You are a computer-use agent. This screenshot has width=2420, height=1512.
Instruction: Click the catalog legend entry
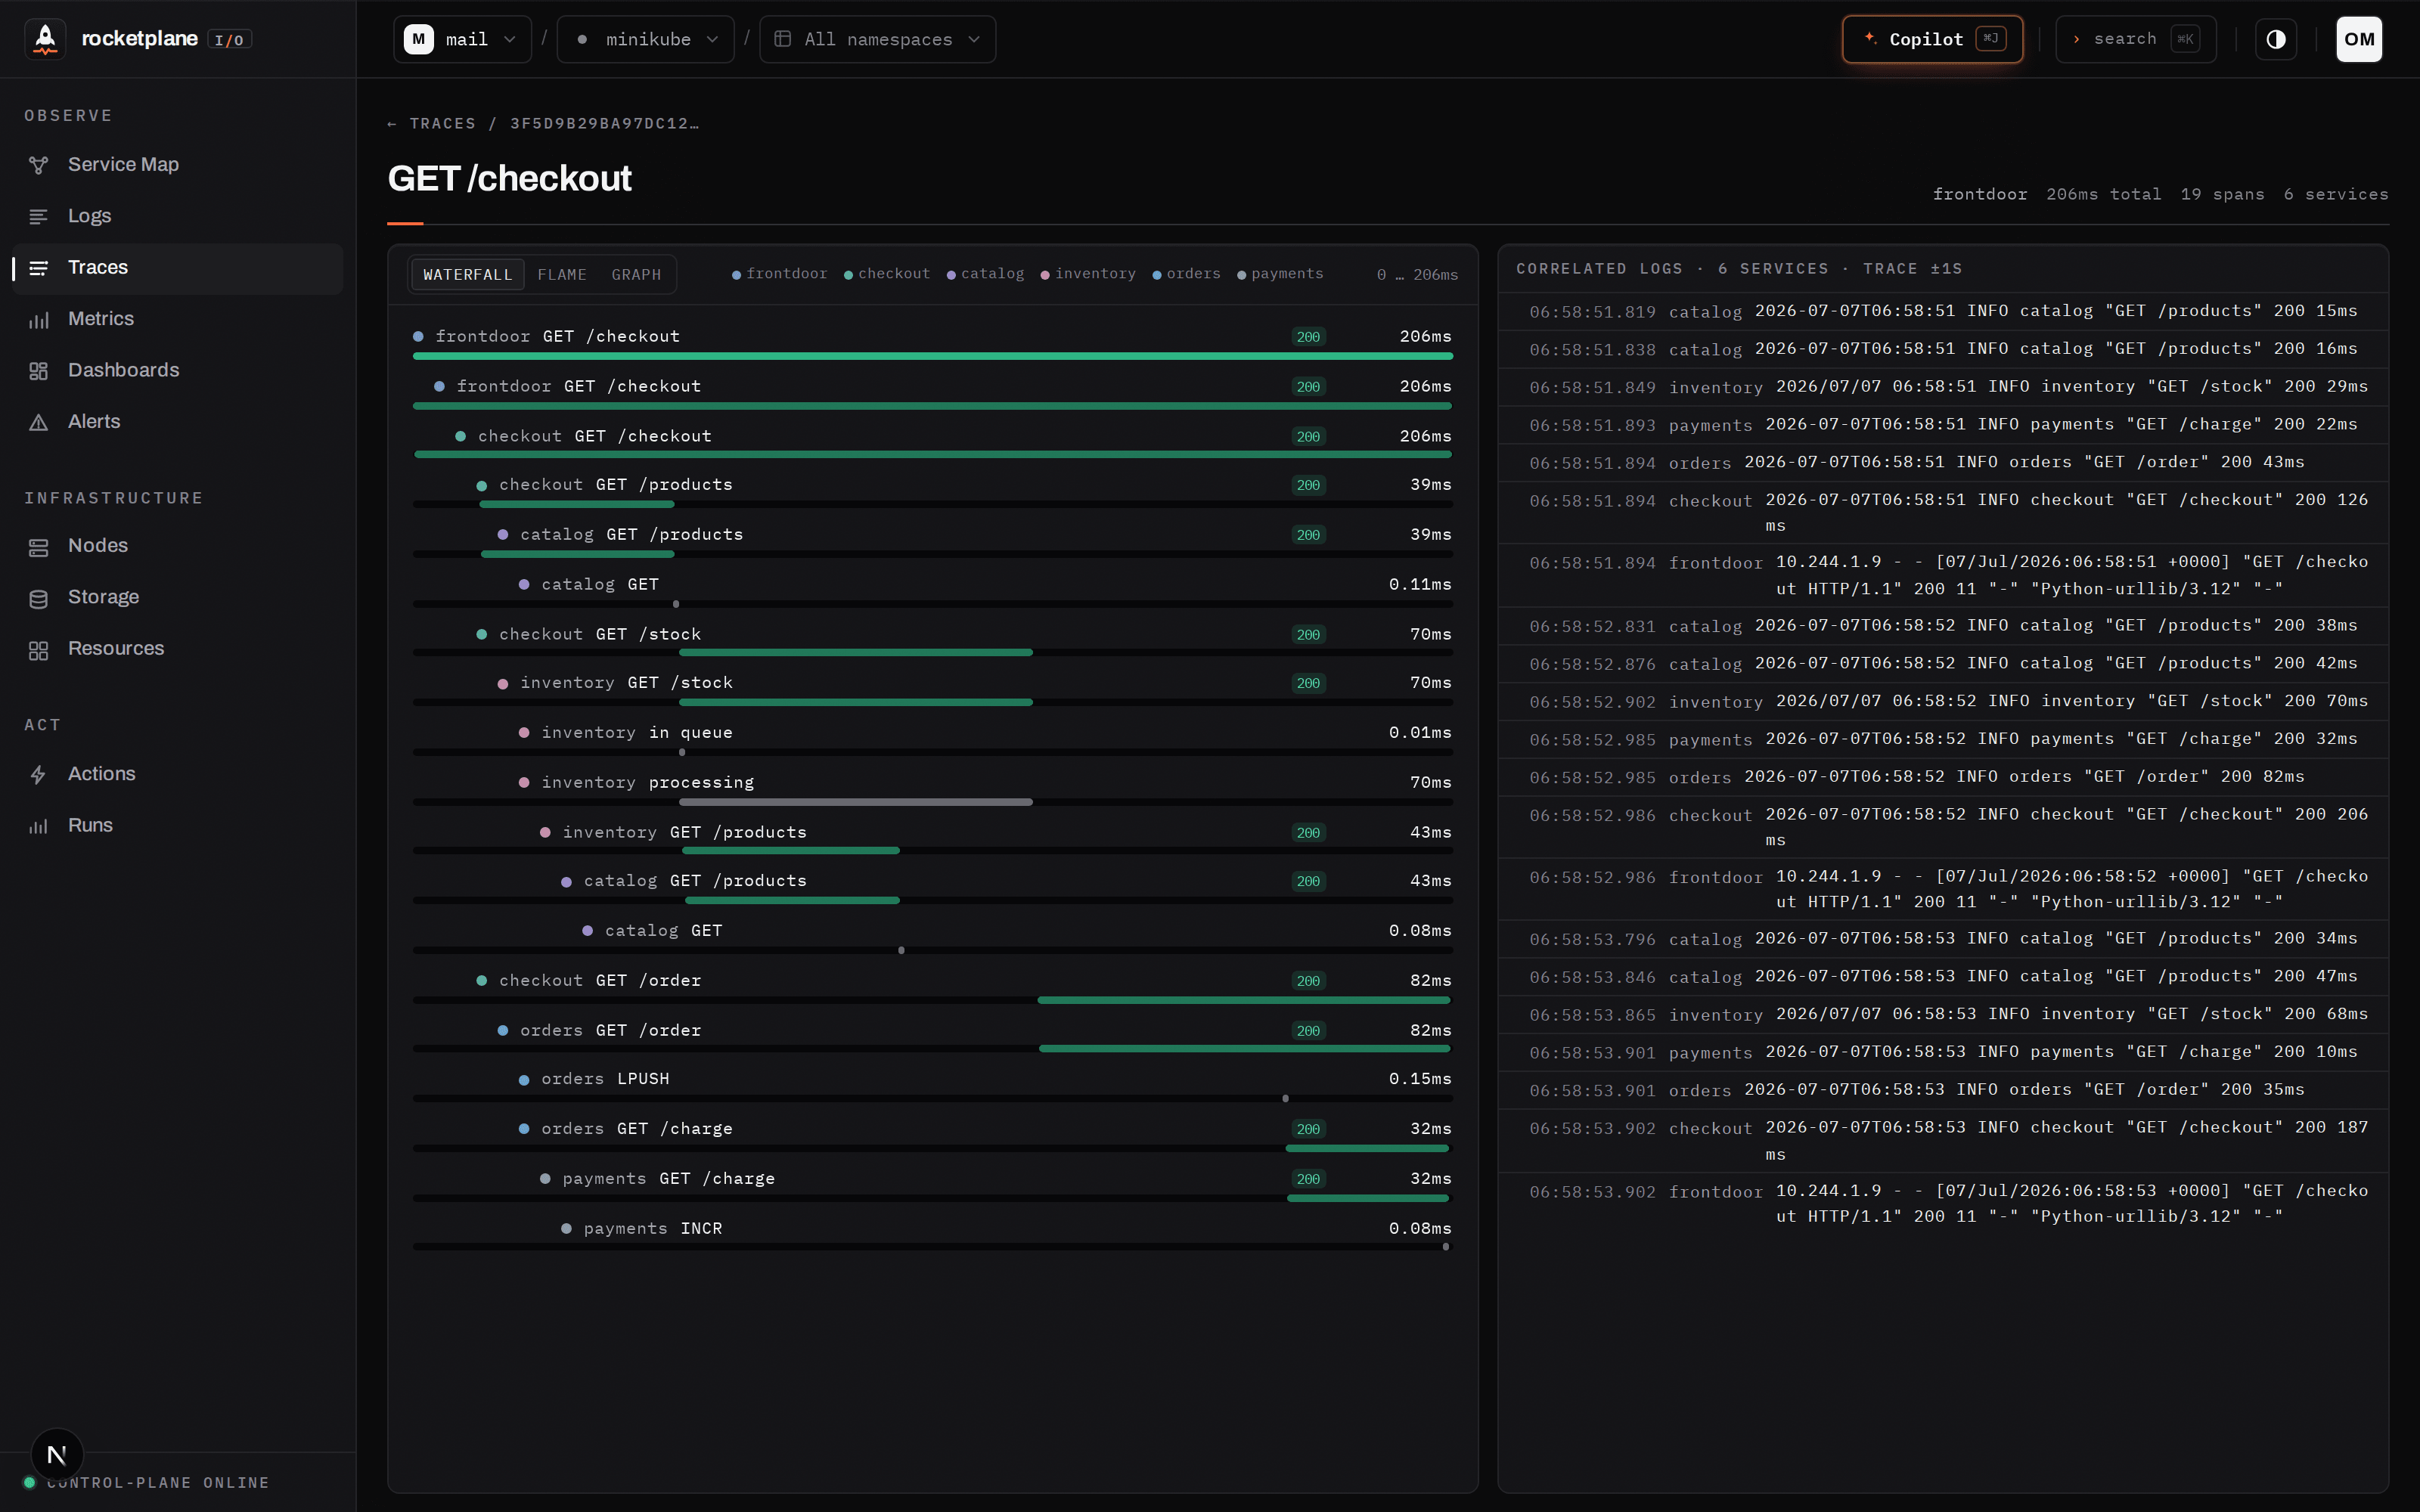point(986,274)
